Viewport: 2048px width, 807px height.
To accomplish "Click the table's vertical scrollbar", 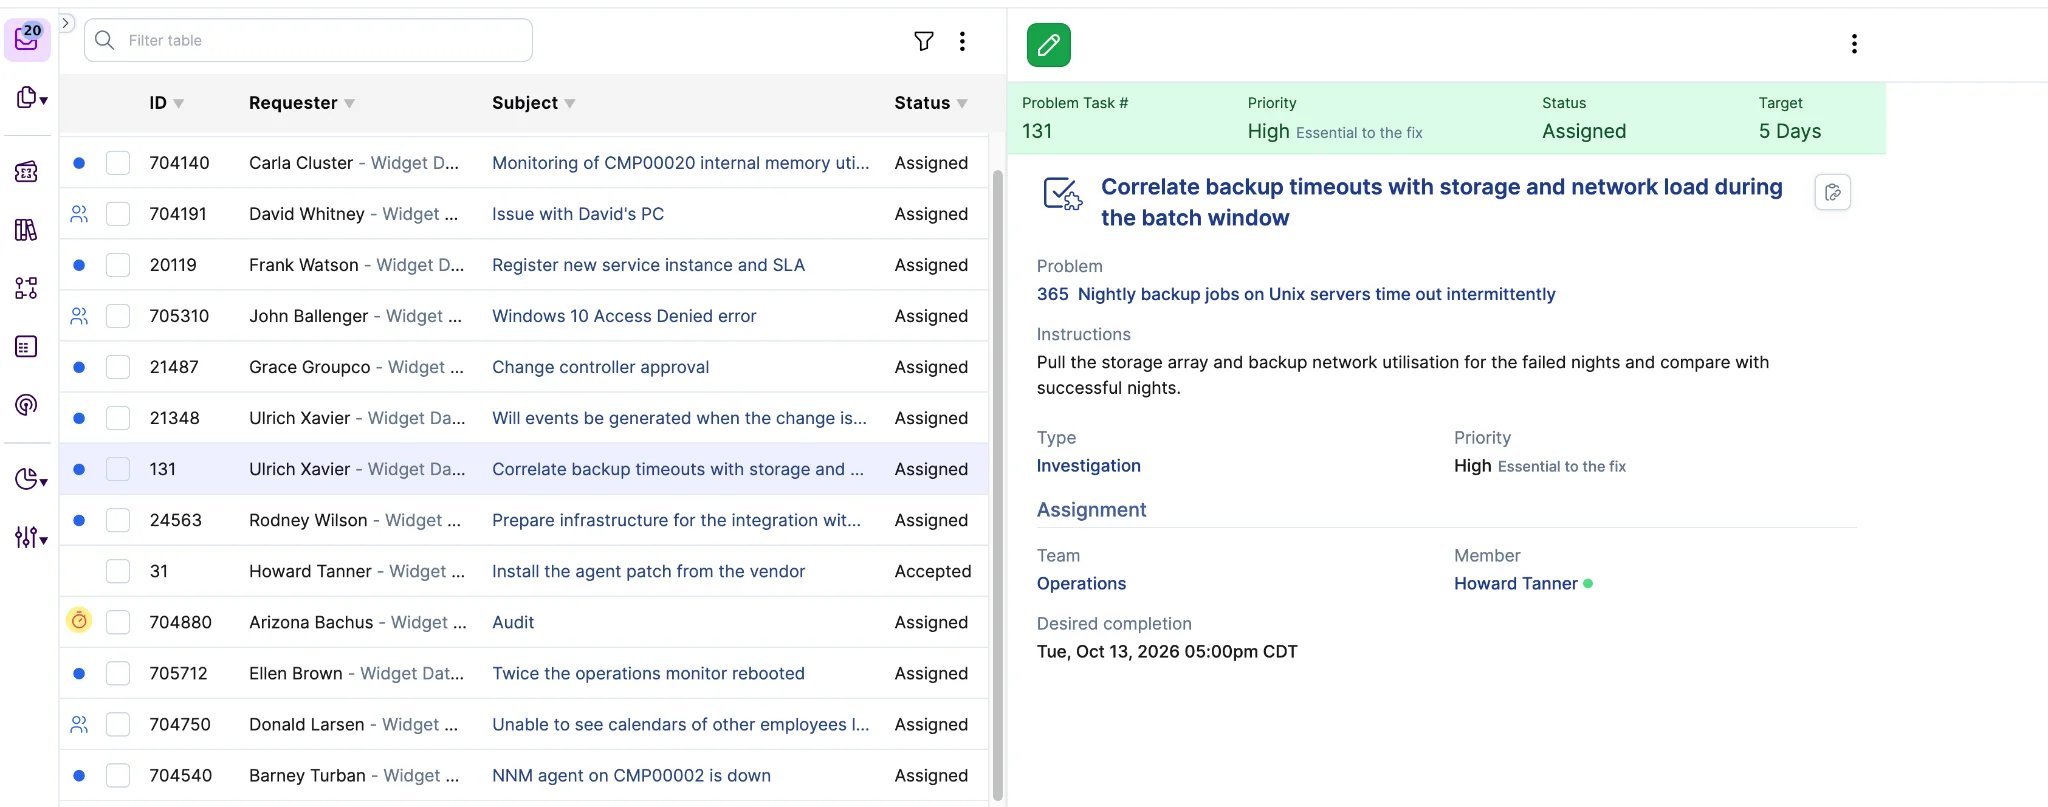I will coord(997,485).
